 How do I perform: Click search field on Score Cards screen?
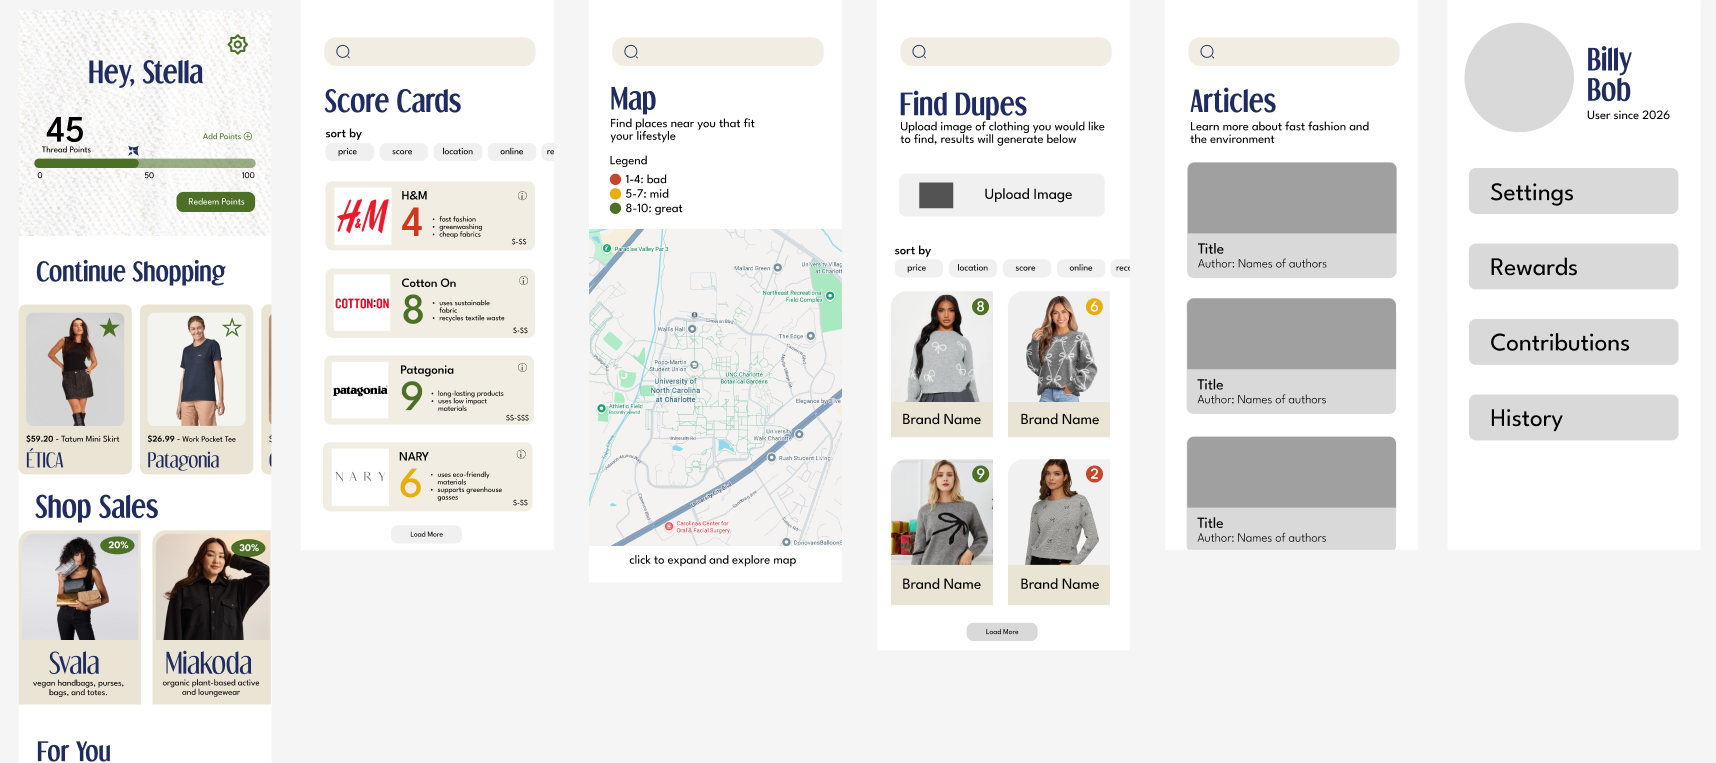430,52
